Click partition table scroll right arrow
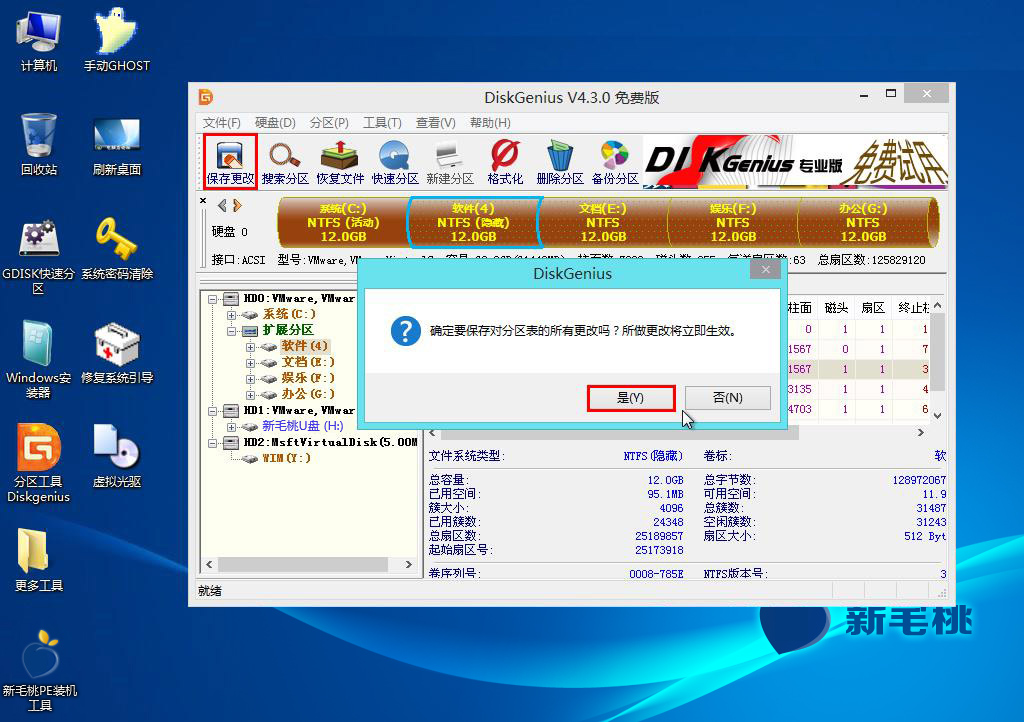Viewport: 1024px width, 722px height. 921,432
